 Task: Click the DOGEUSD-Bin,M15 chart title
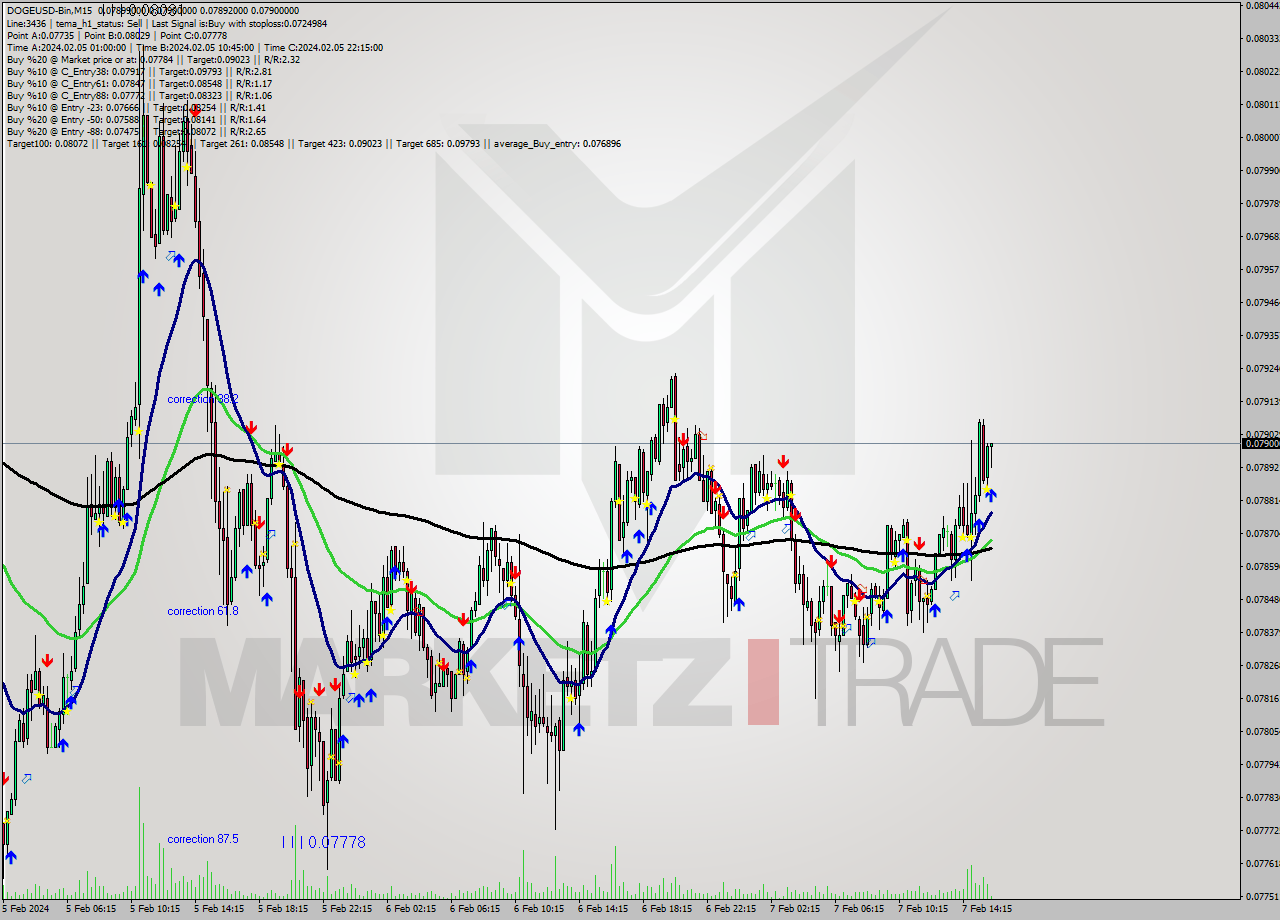click(x=50, y=11)
